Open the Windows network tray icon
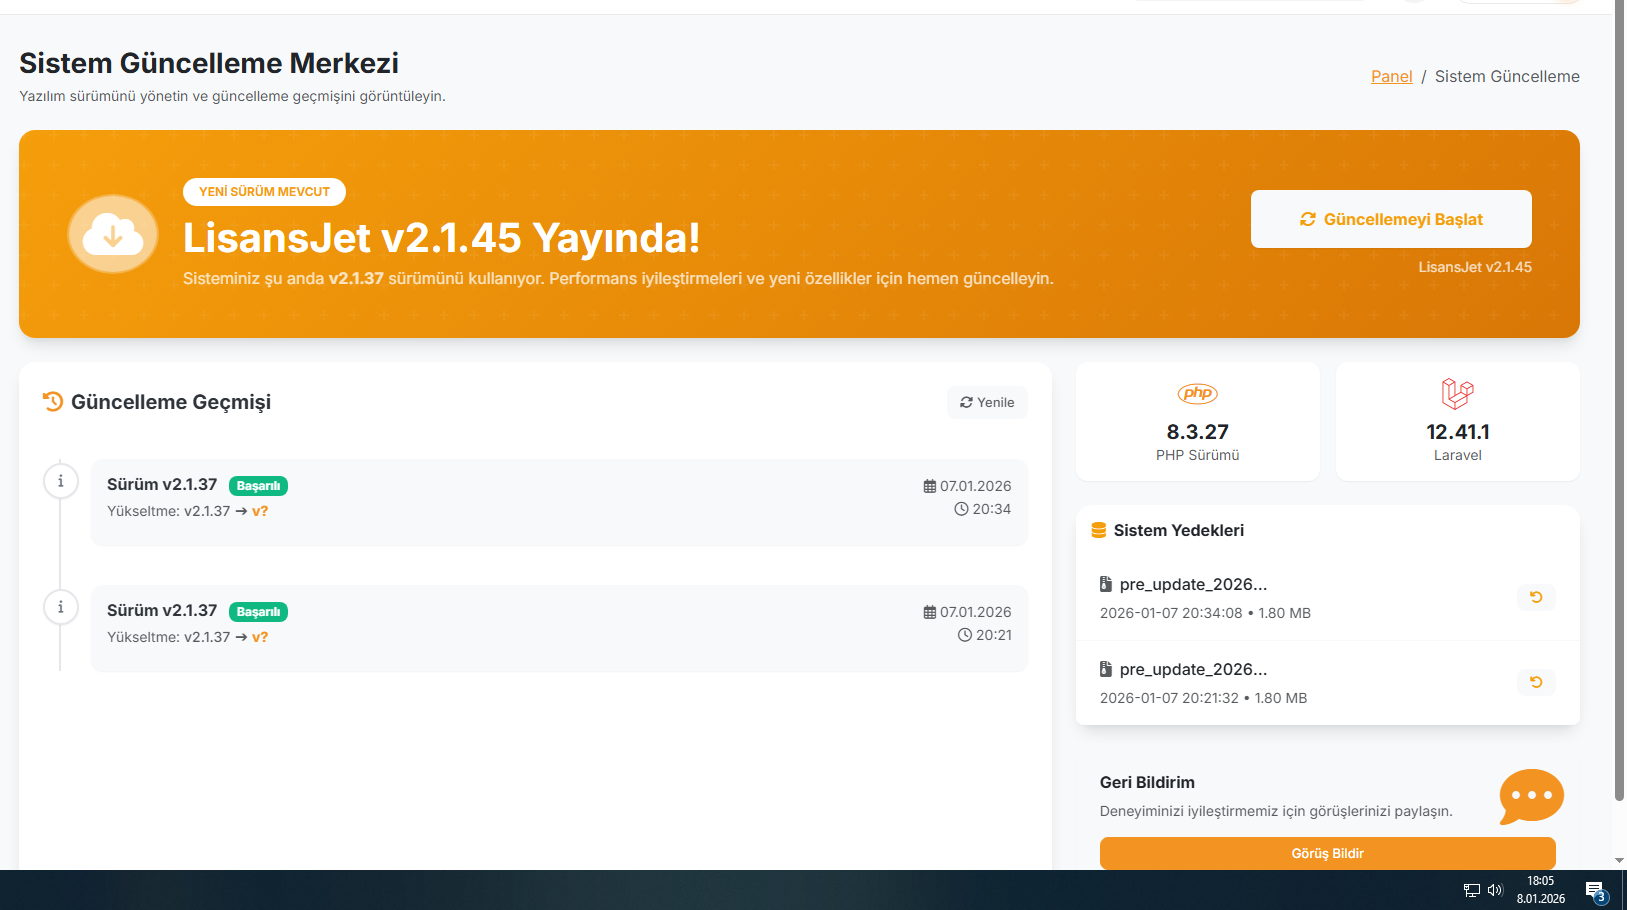1627x910 pixels. point(1472,890)
